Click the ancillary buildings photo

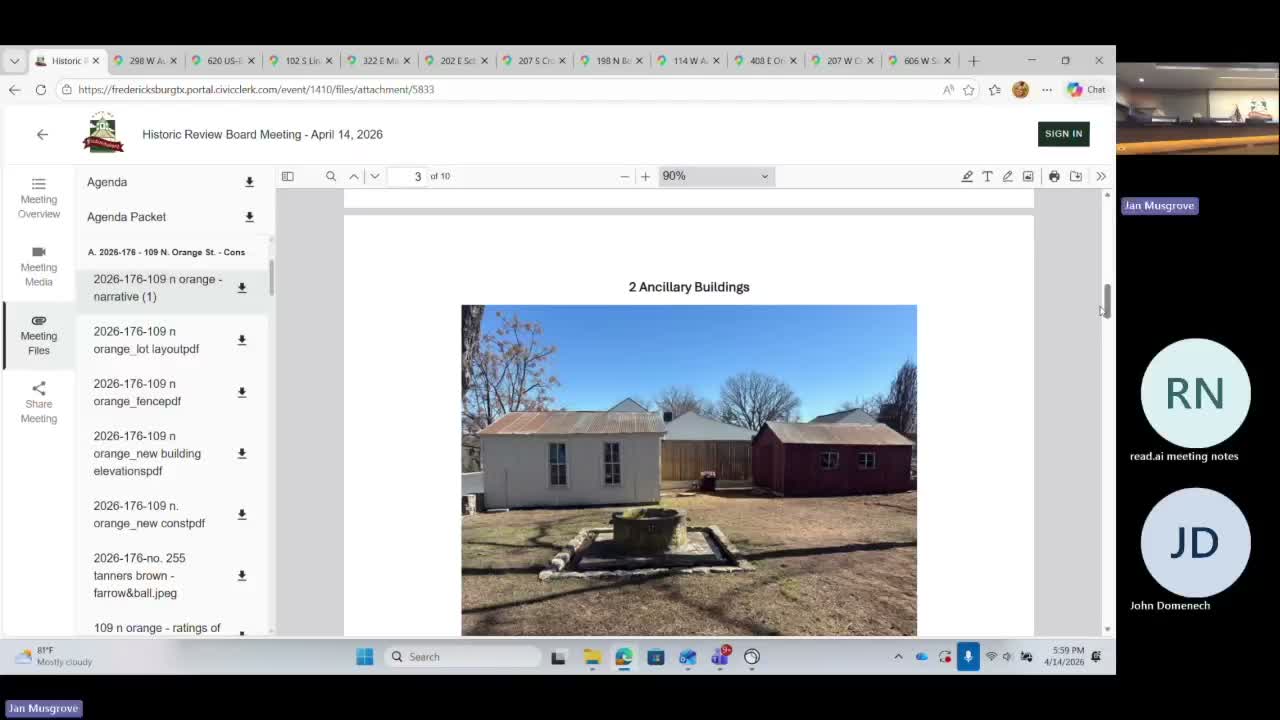click(689, 470)
